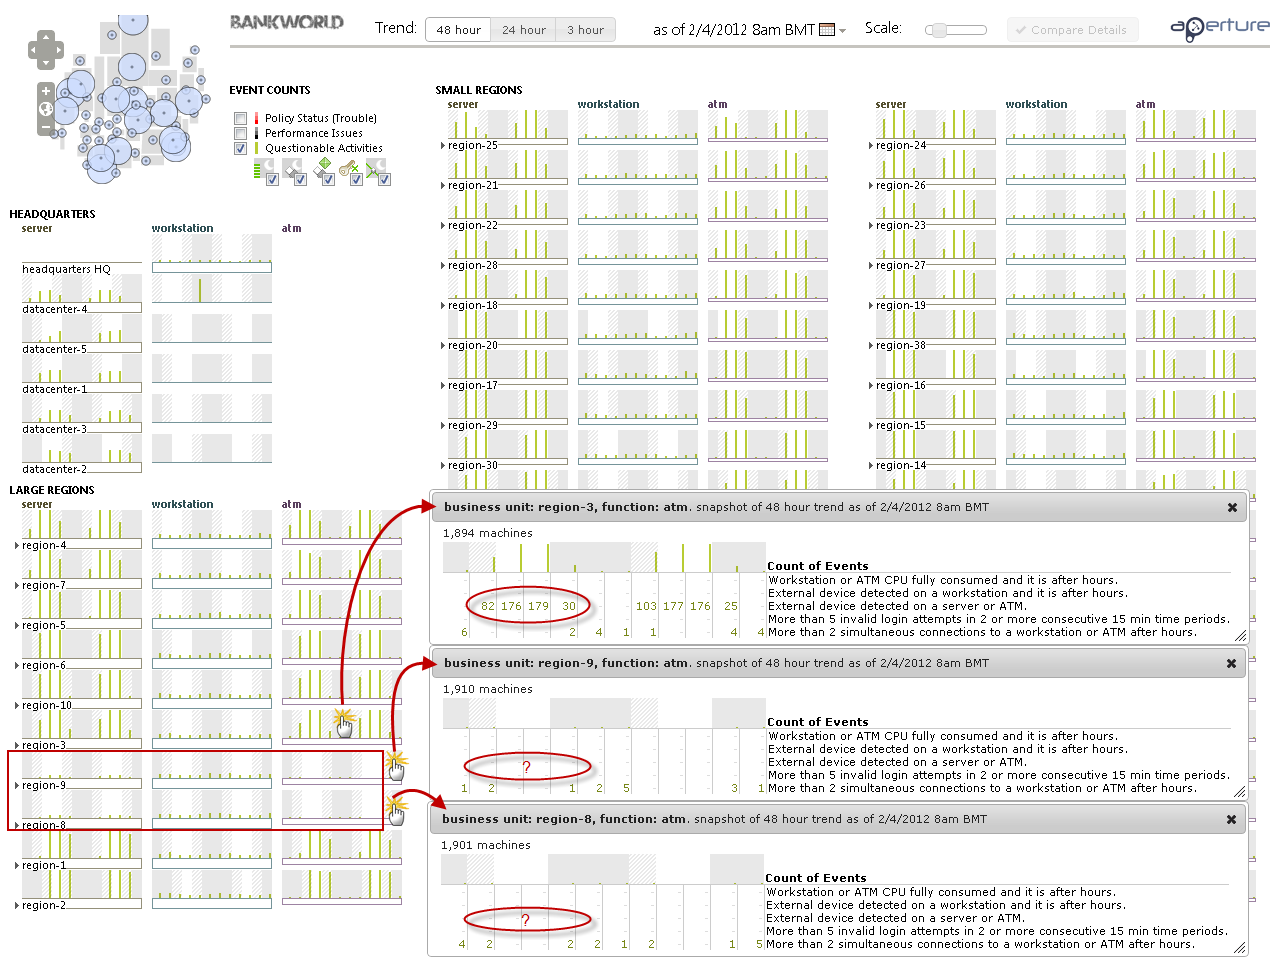1280x963 pixels.
Task: Expand the region-25 row
Action: [x=443, y=146]
